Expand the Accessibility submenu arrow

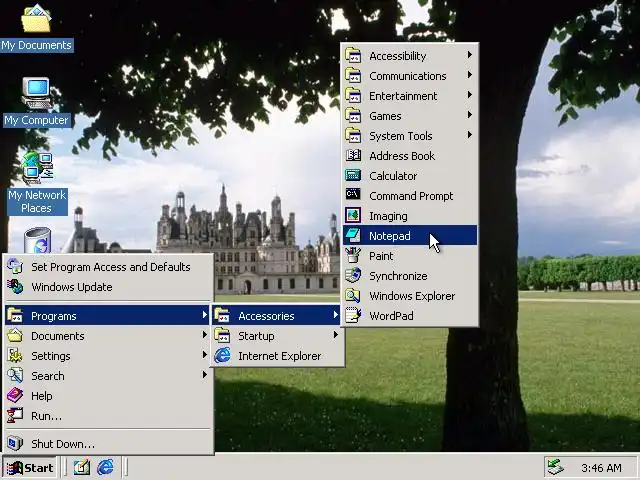pos(470,55)
